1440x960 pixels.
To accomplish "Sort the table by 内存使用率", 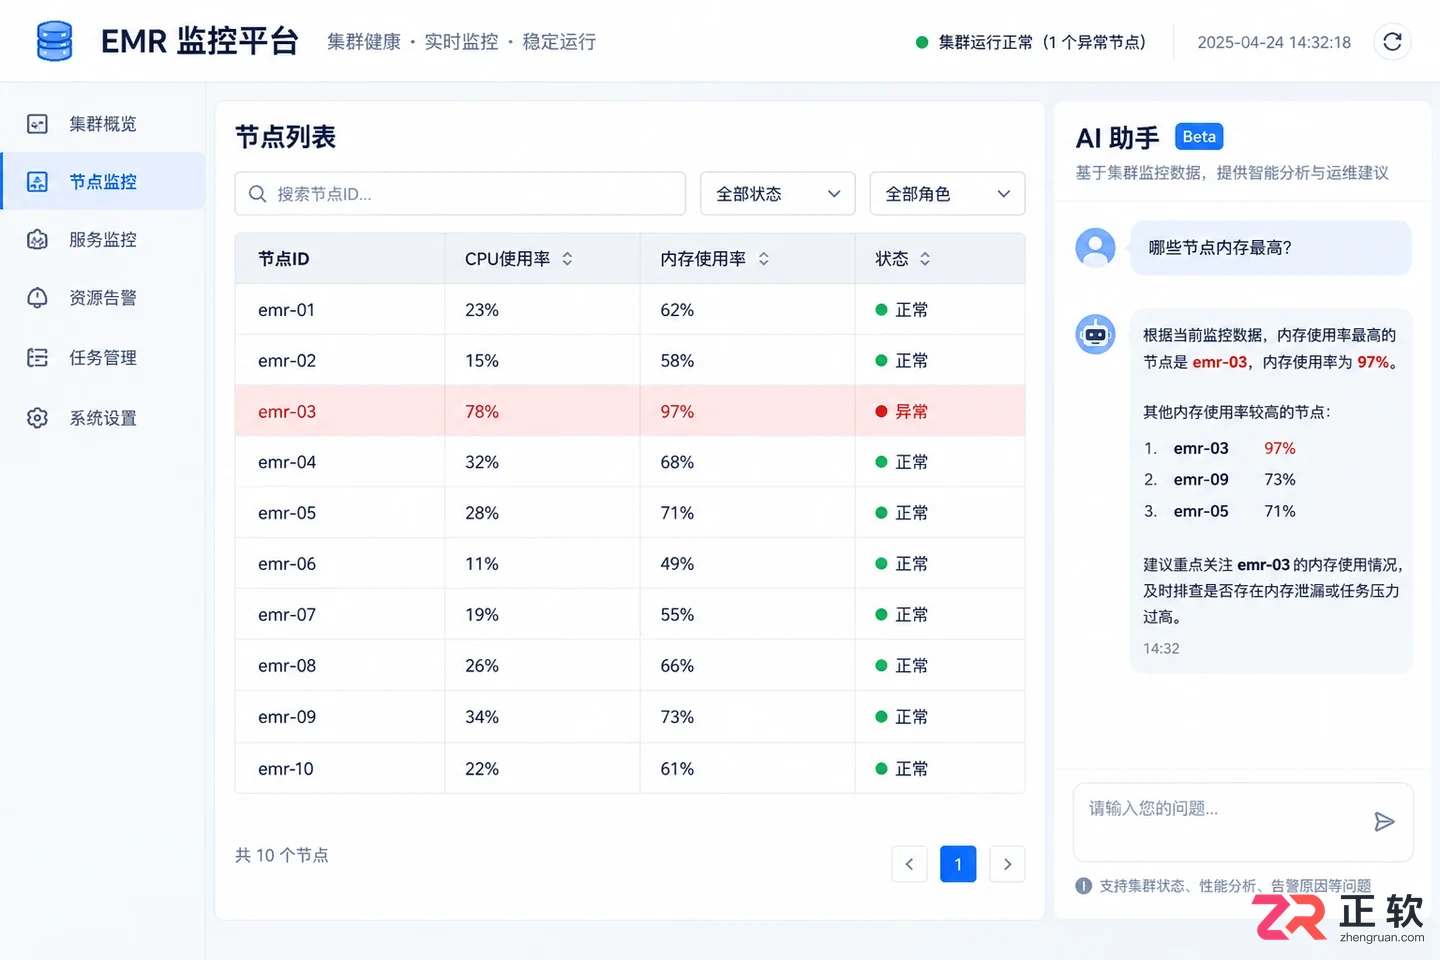I will point(764,259).
